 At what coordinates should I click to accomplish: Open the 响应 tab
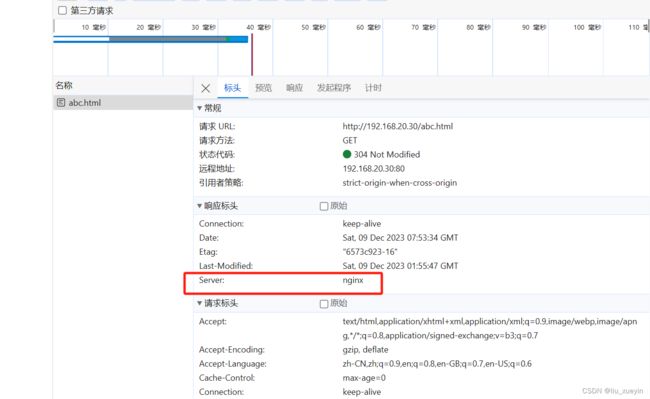pyautogui.click(x=294, y=88)
